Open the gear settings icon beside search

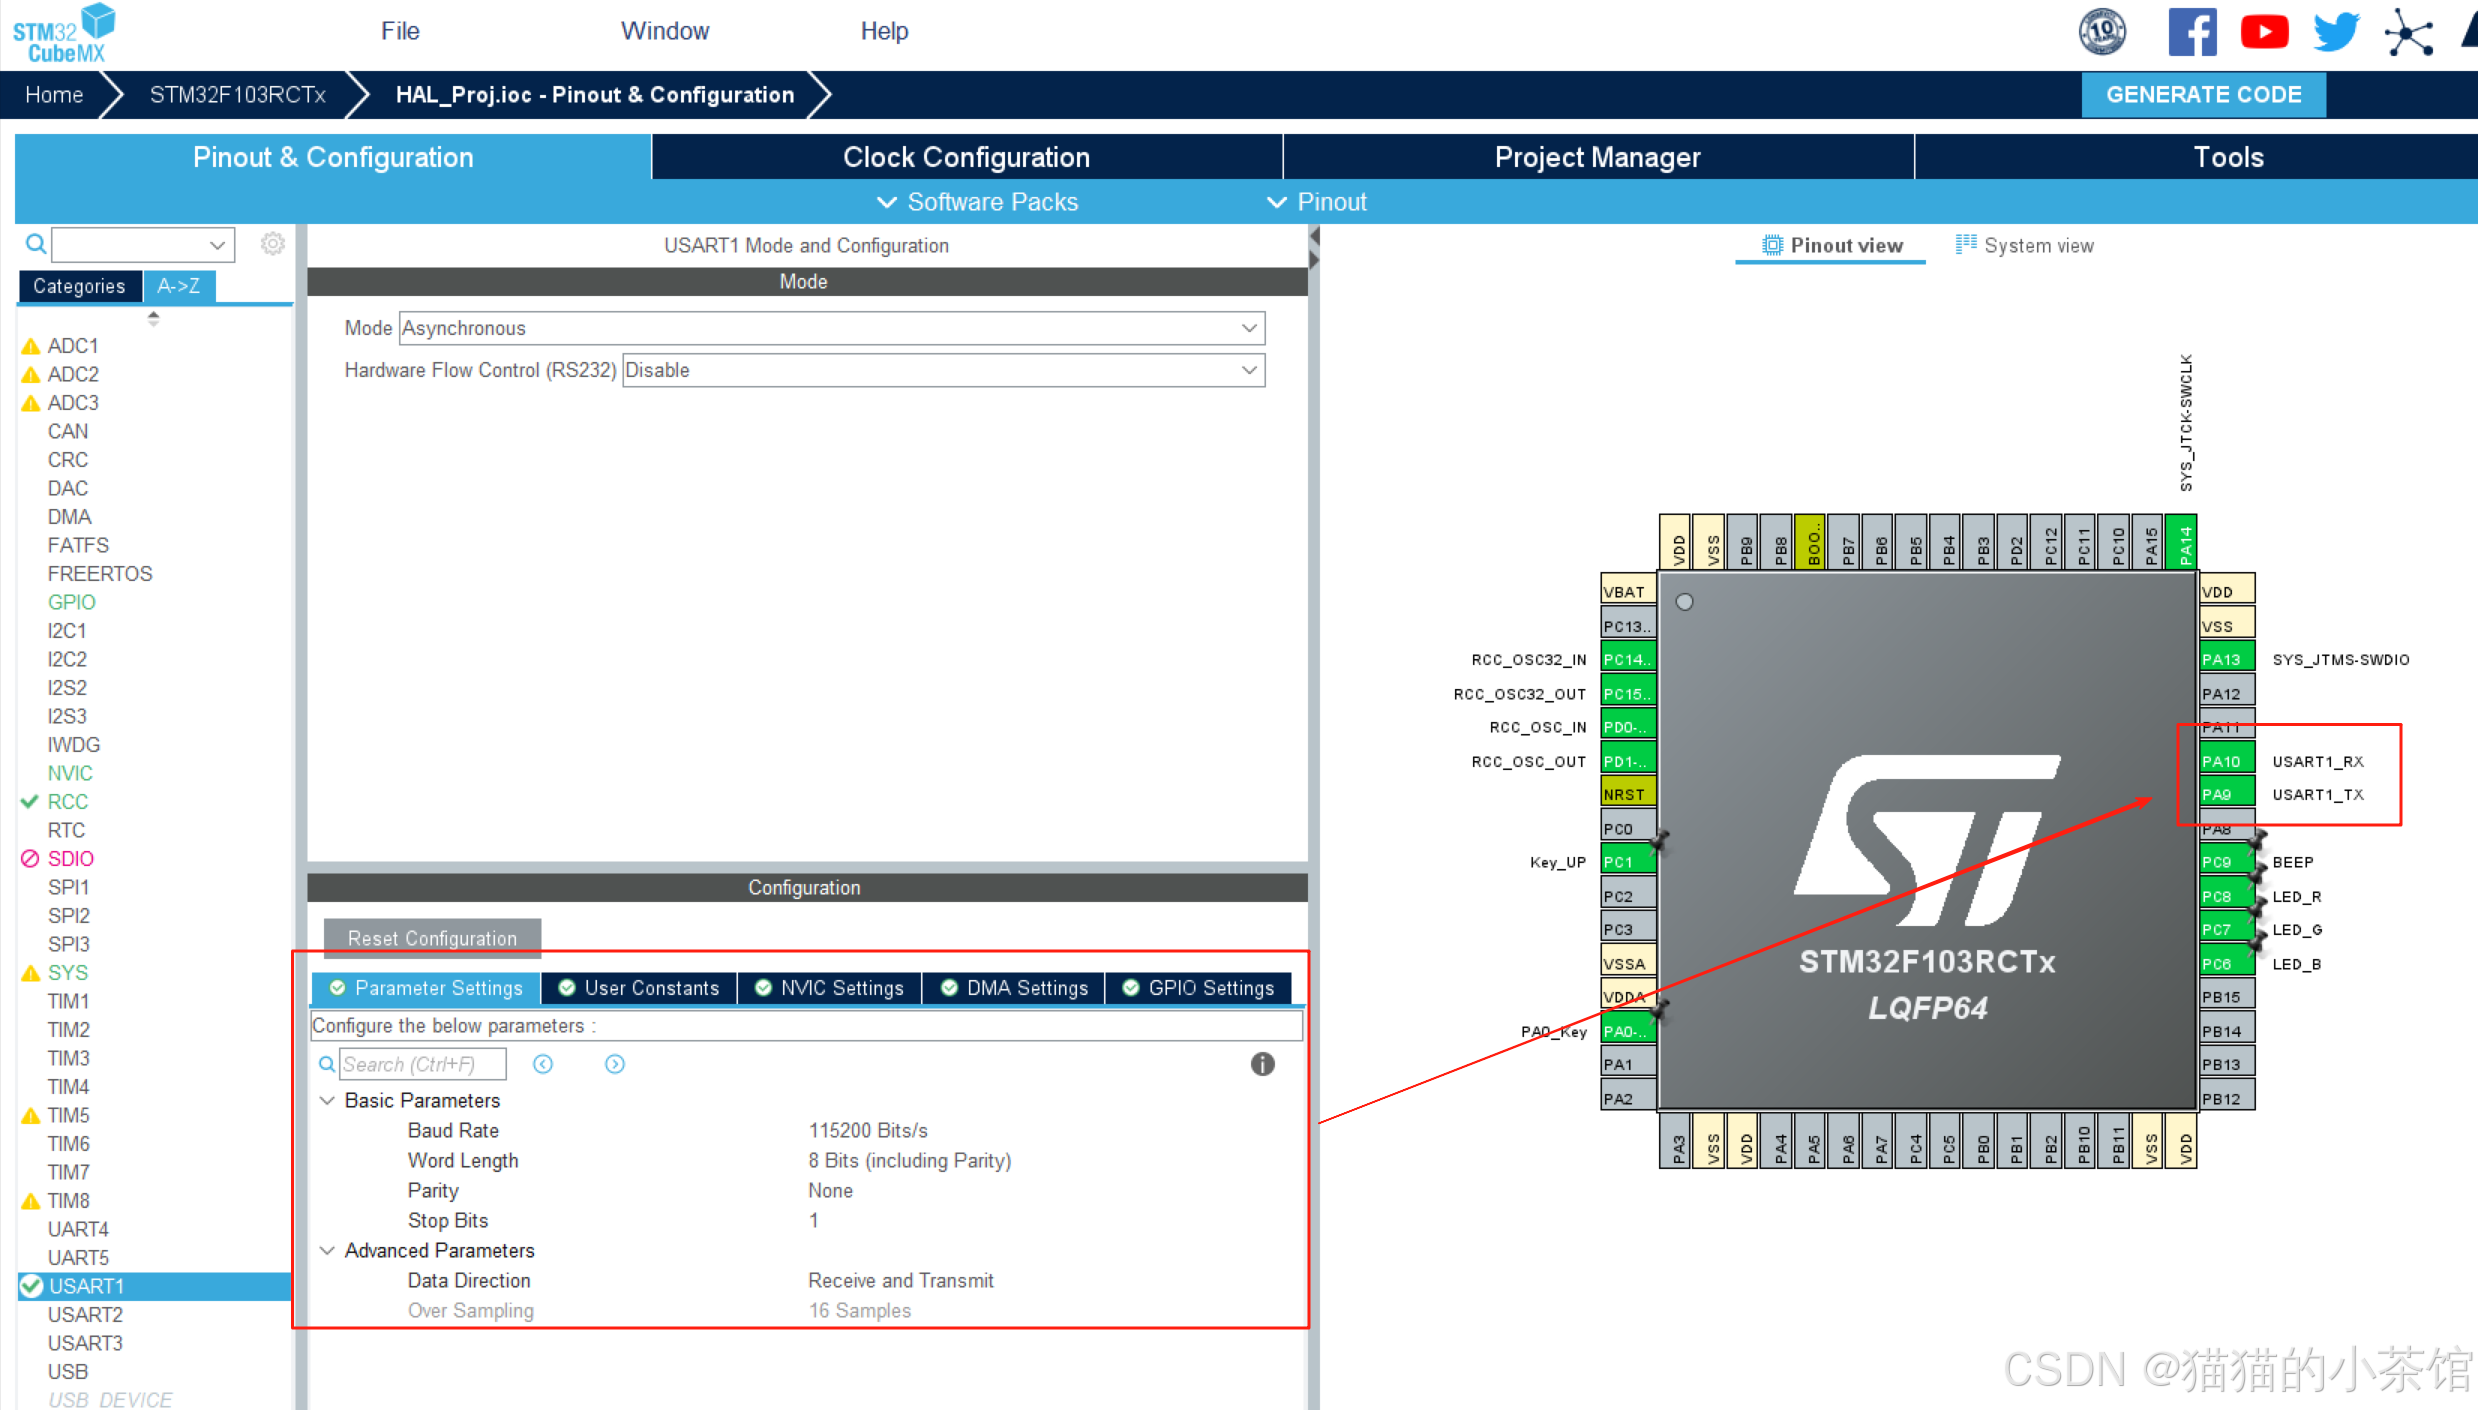click(273, 244)
